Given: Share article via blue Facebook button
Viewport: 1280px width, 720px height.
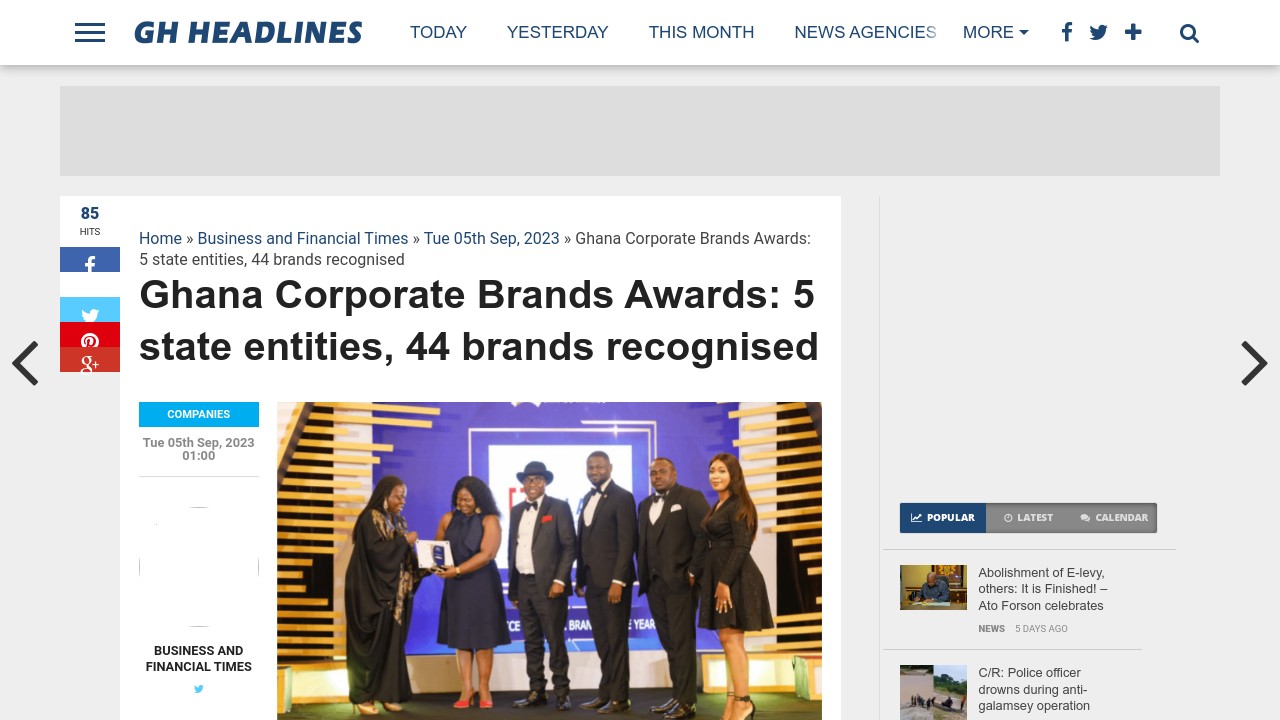Looking at the screenshot, I should tap(90, 260).
